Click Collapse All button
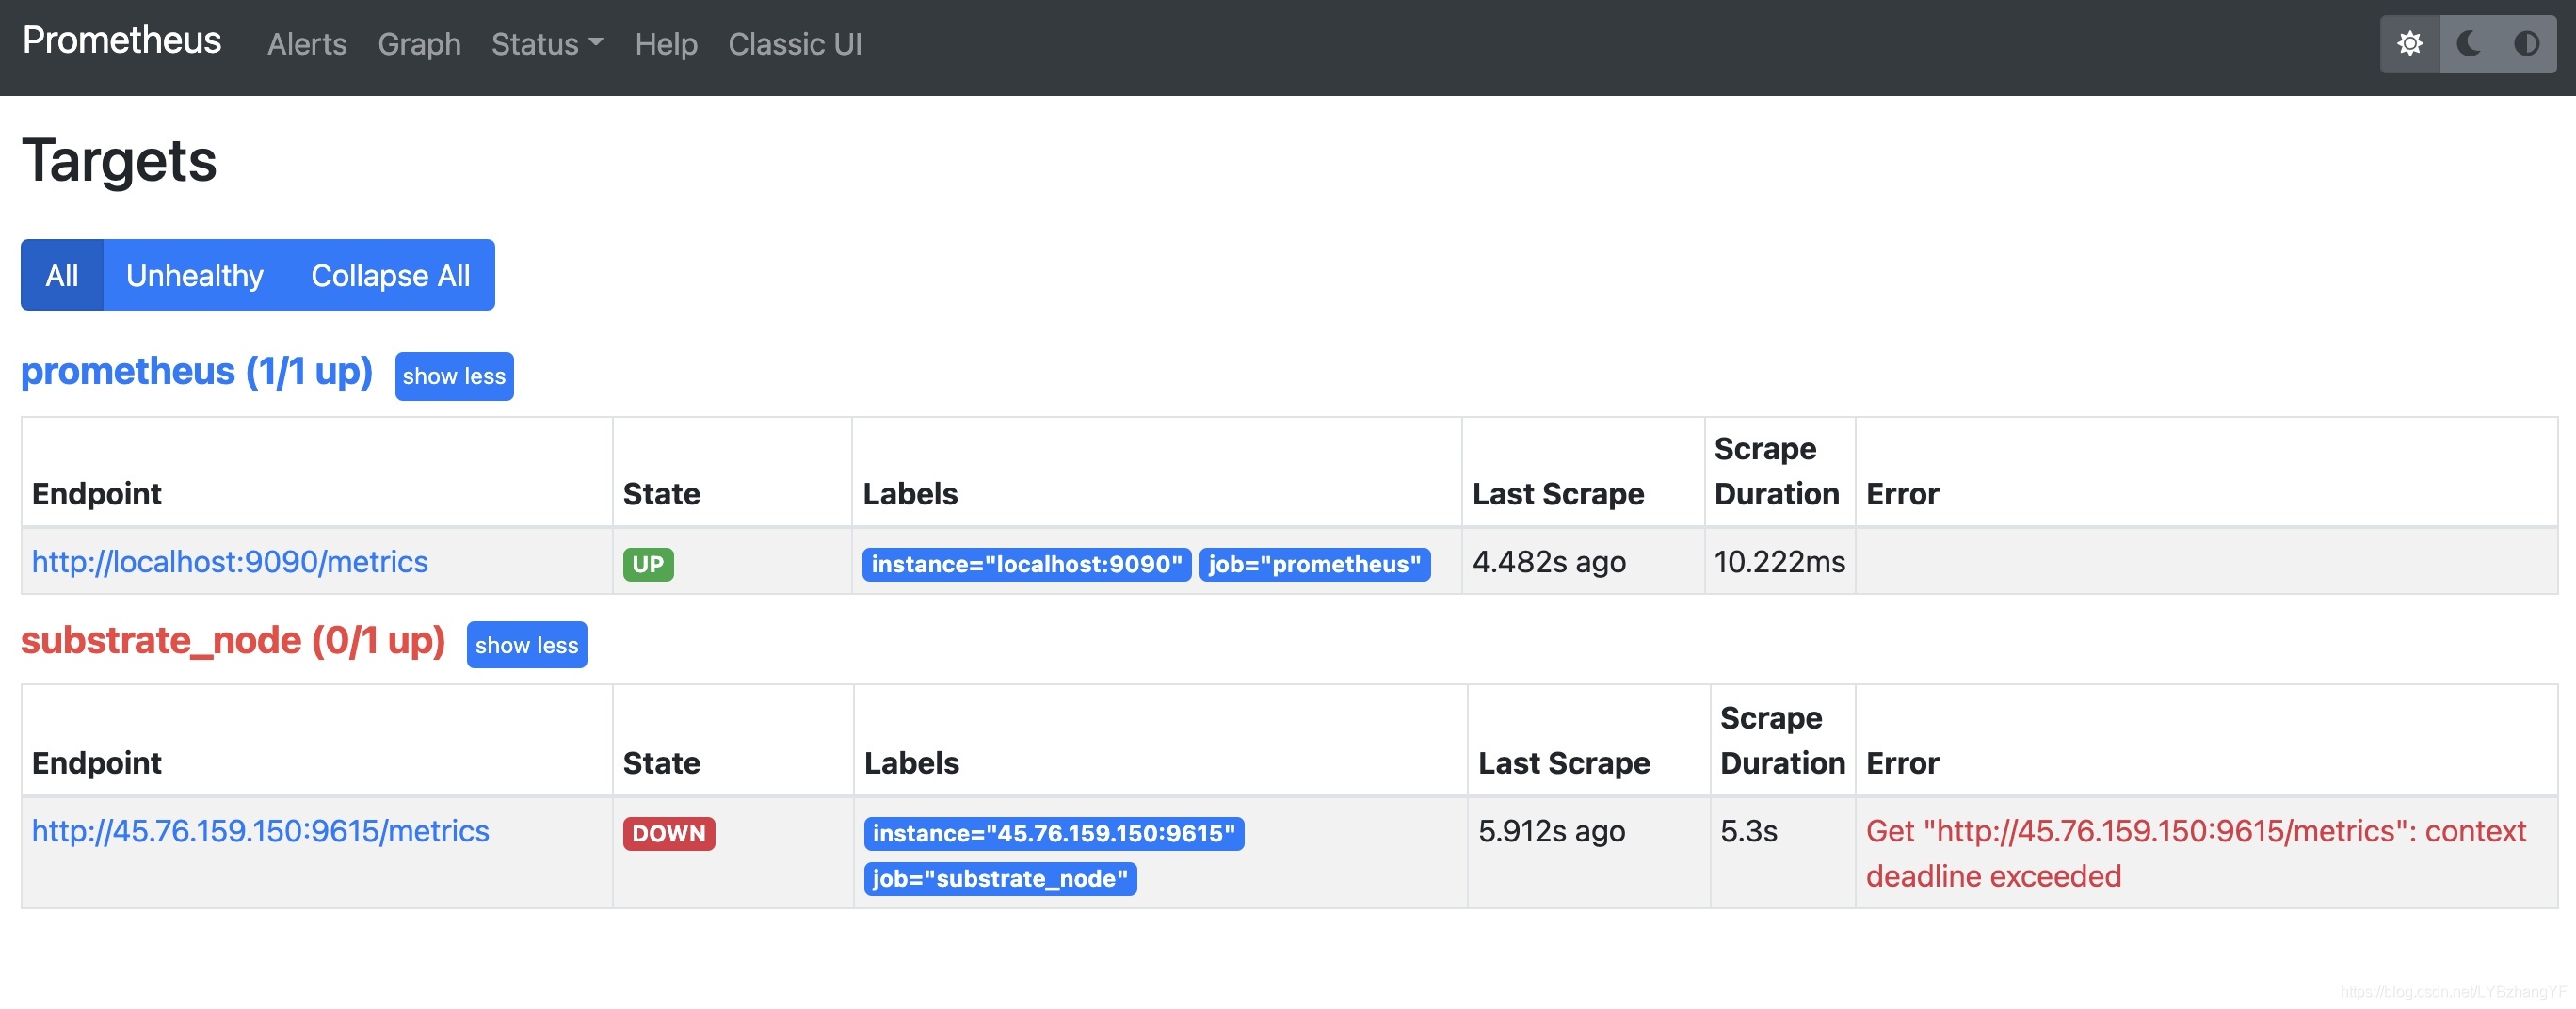Screen dimensions: 2576x1009 point(390,275)
